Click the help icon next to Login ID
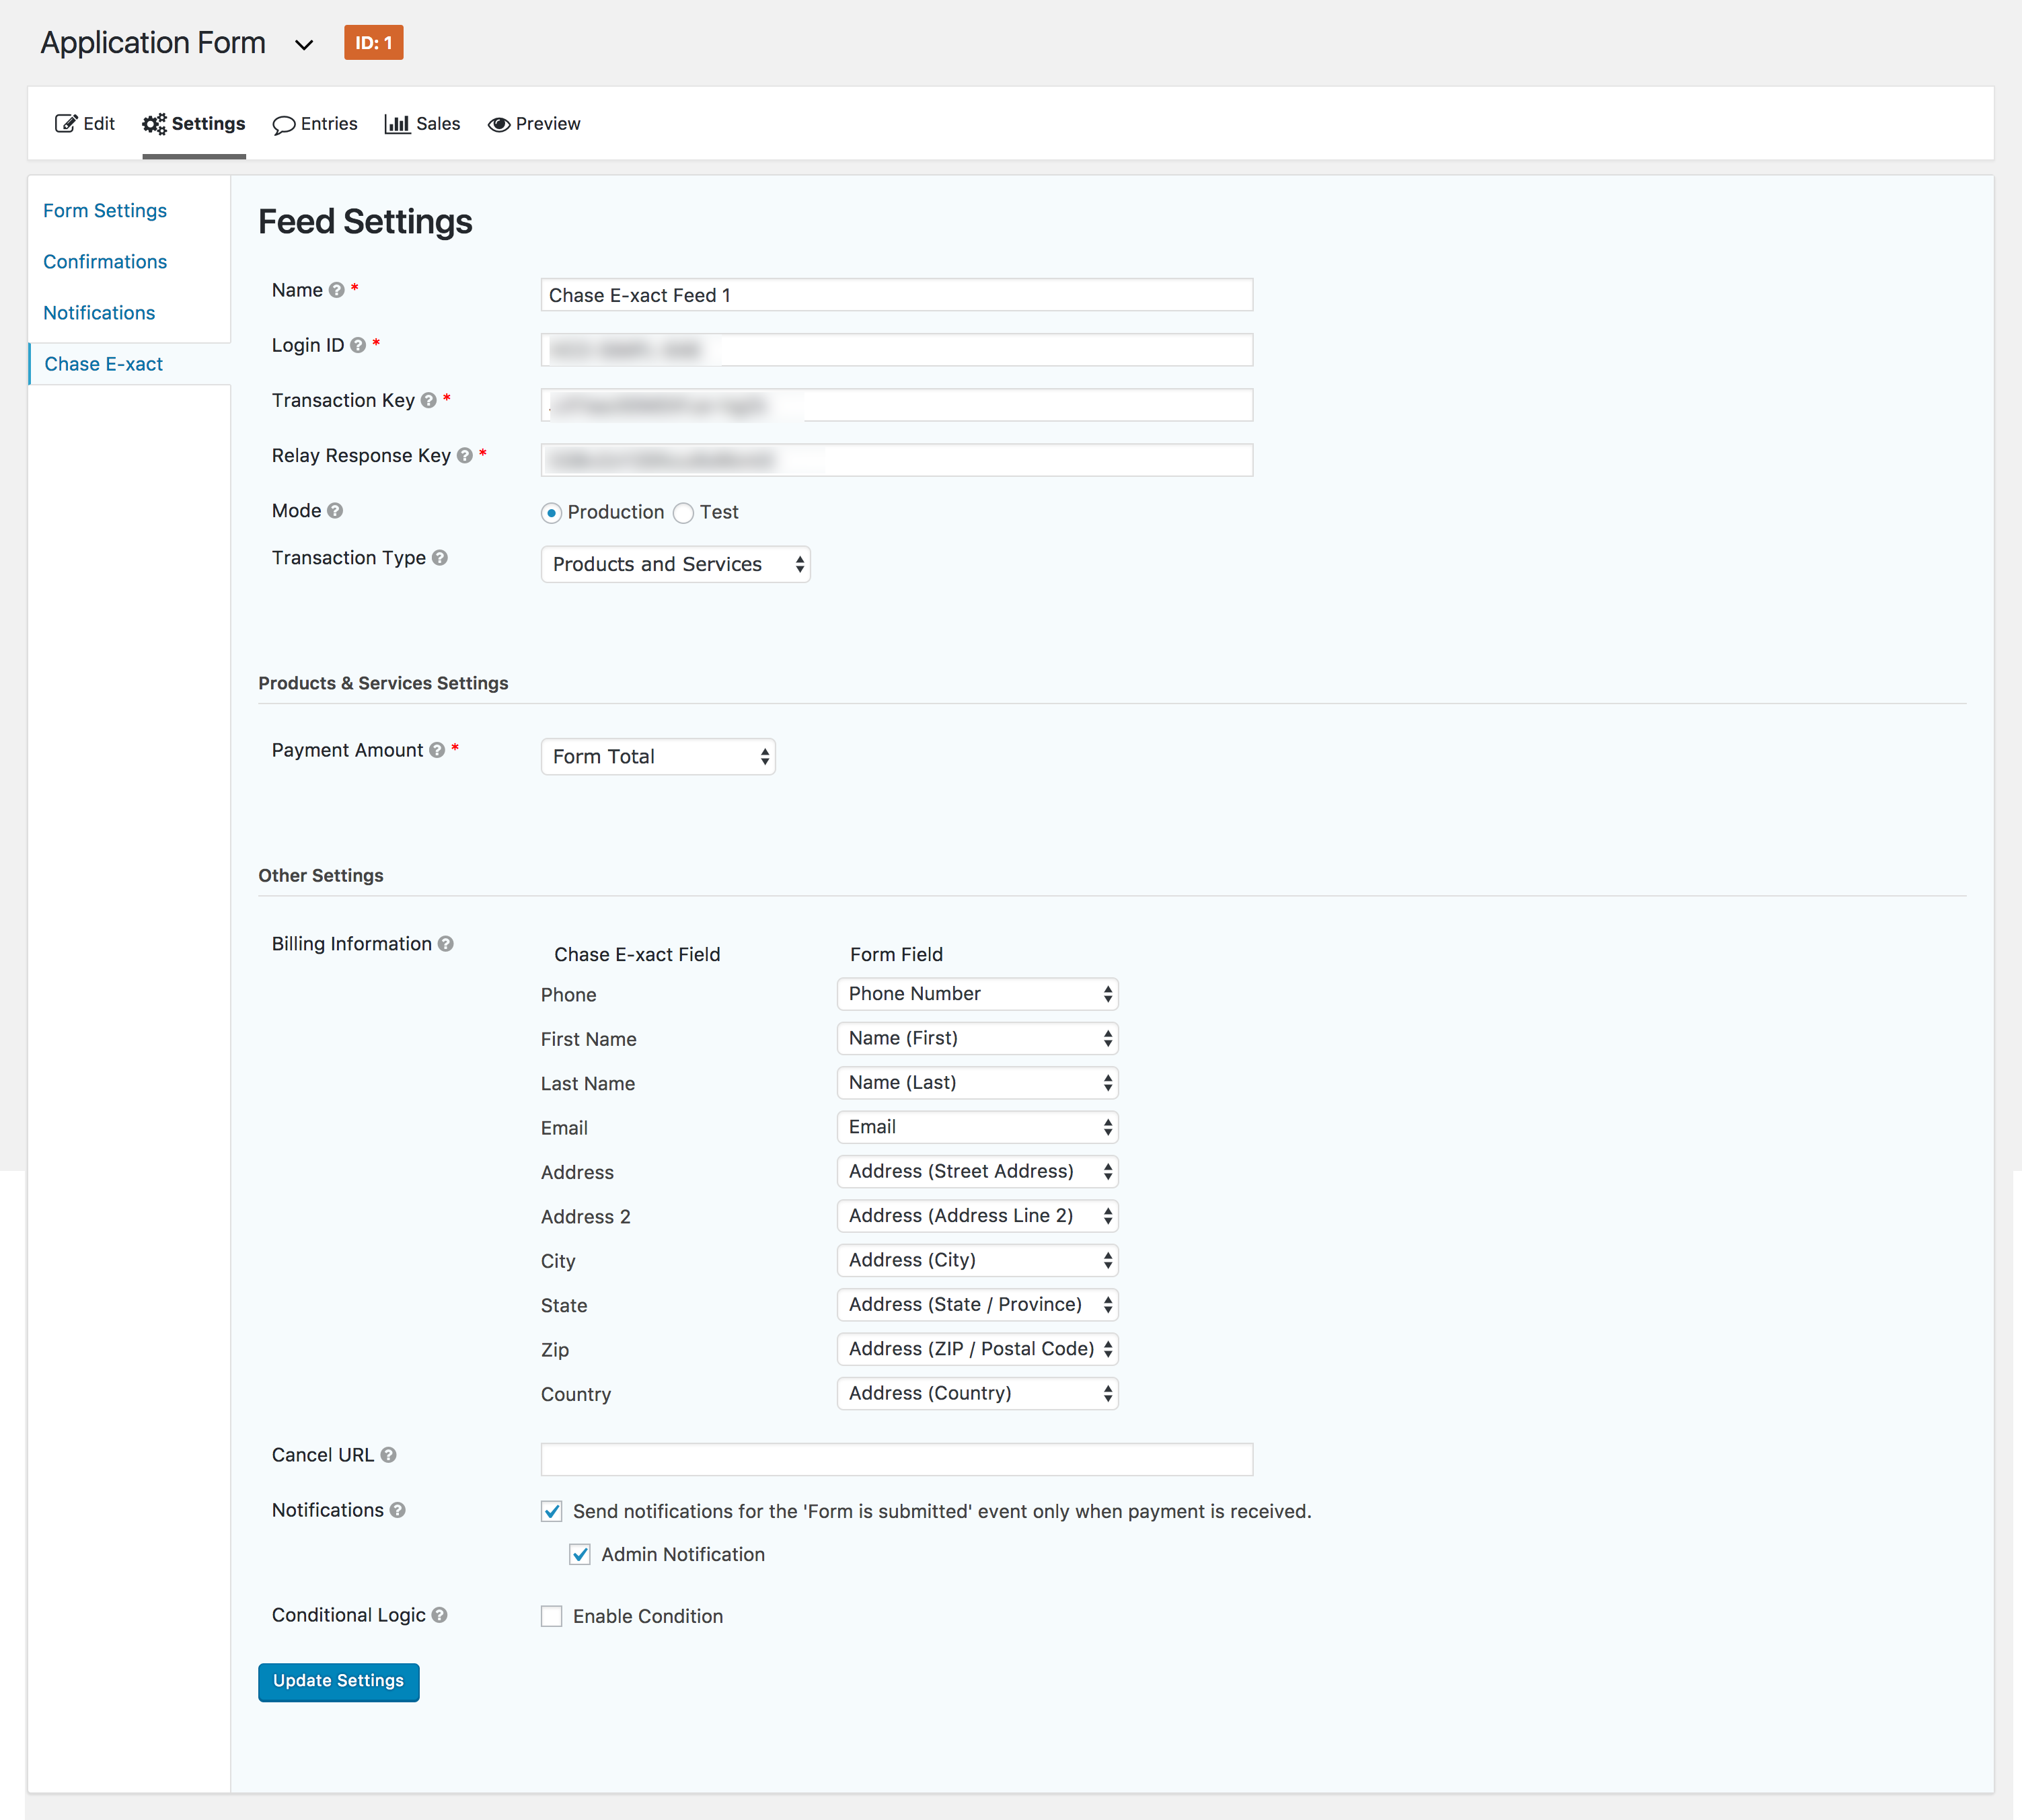Image resolution: width=2022 pixels, height=1820 pixels. tap(358, 345)
